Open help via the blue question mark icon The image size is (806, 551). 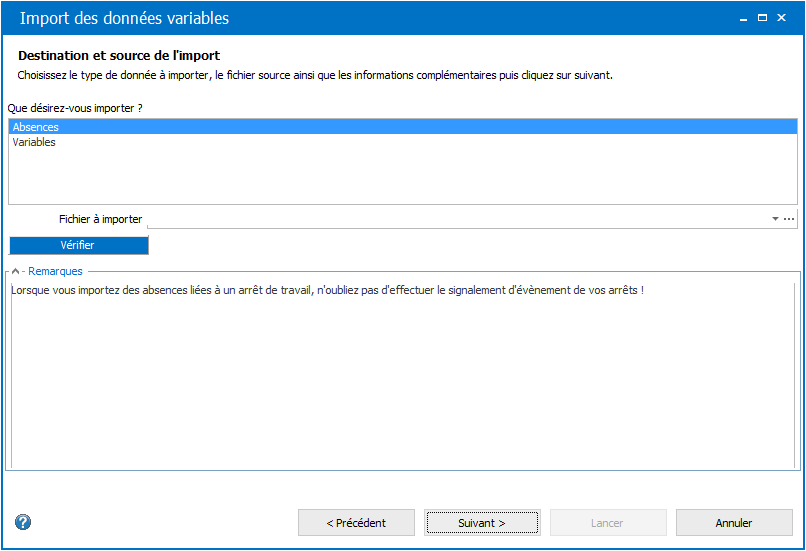(23, 522)
